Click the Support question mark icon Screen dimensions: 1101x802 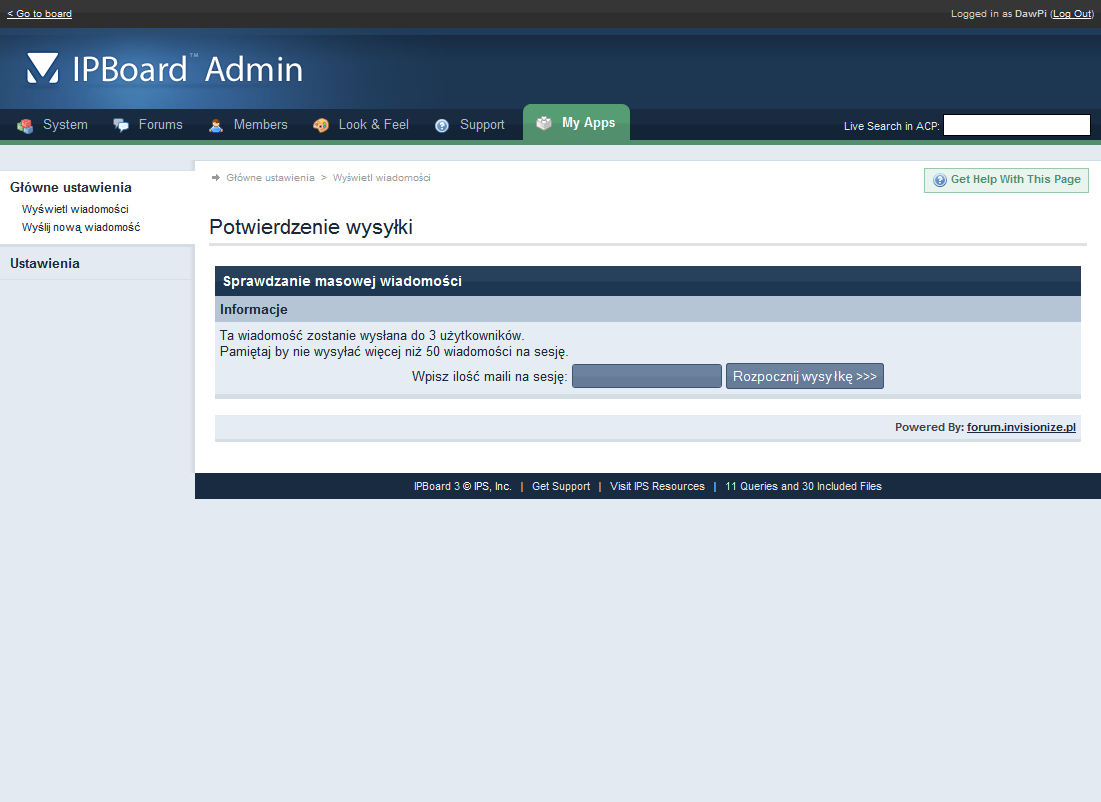point(442,125)
